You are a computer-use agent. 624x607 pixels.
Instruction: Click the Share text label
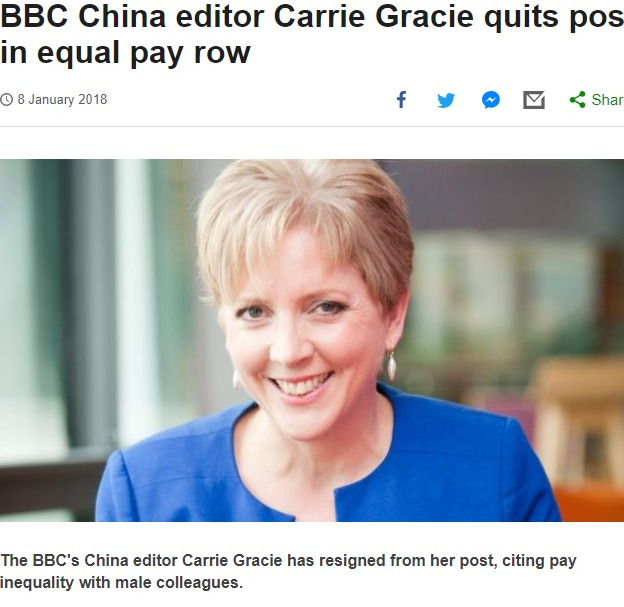[x=607, y=100]
